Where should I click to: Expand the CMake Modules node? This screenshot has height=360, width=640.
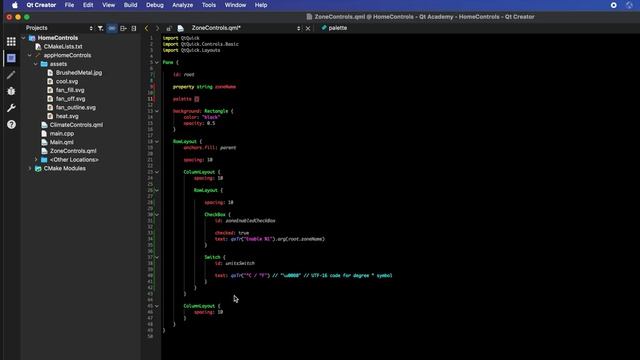[x=29, y=168]
